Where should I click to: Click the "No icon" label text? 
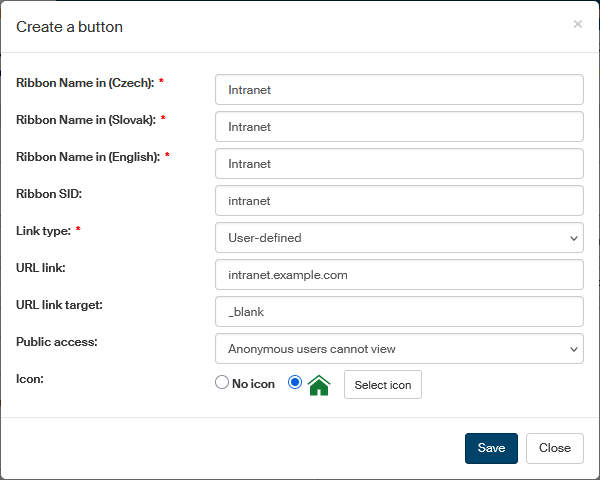[x=254, y=384]
